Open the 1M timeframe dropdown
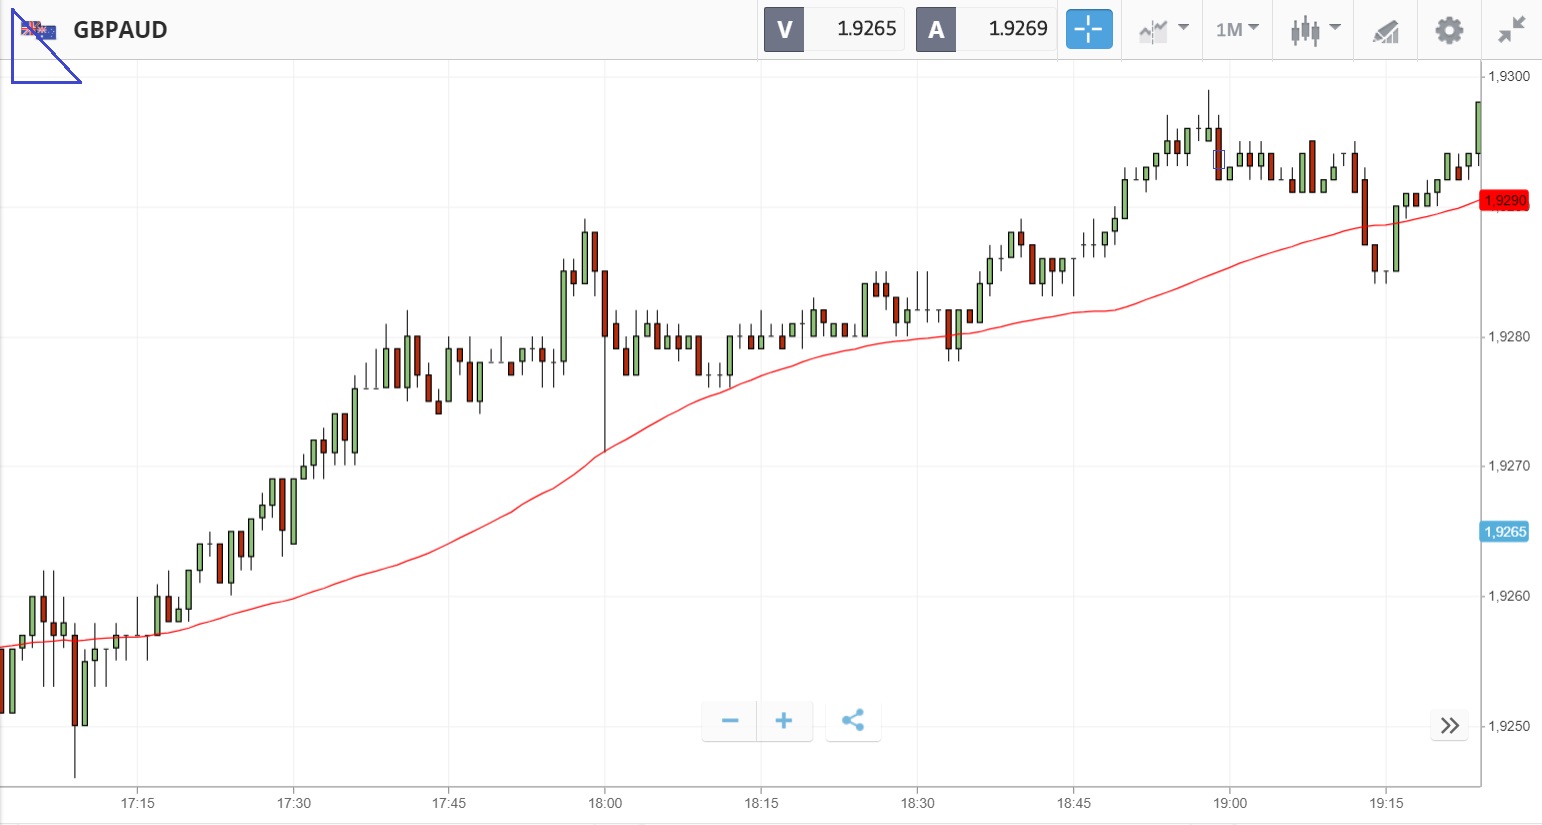The image size is (1542, 825). [1237, 29]
